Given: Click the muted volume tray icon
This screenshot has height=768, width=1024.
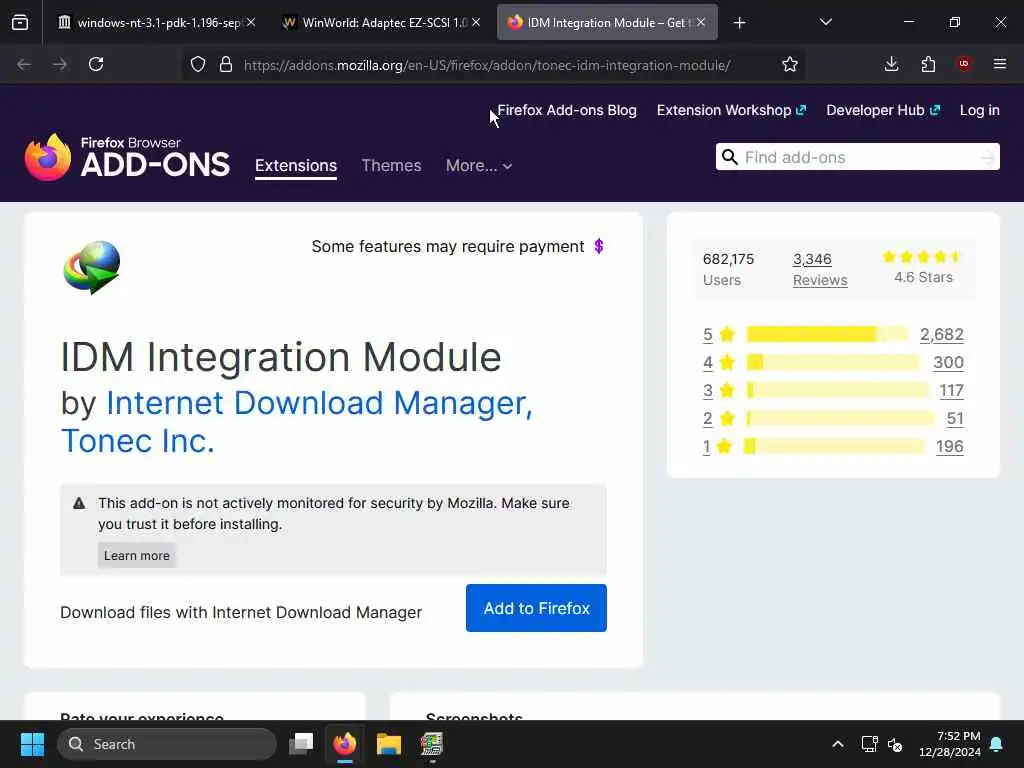Looking at the screenshot, I should (895, 744).
